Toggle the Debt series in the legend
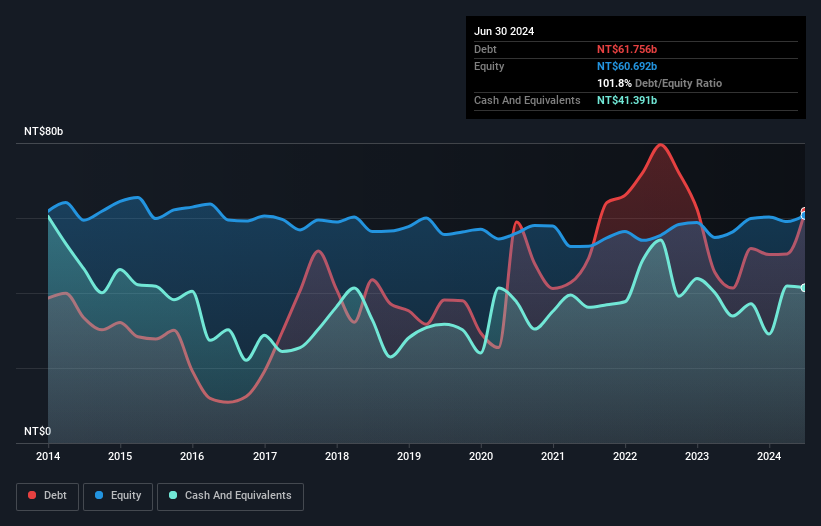The image size is (821, 526). (x=47, y=496)
